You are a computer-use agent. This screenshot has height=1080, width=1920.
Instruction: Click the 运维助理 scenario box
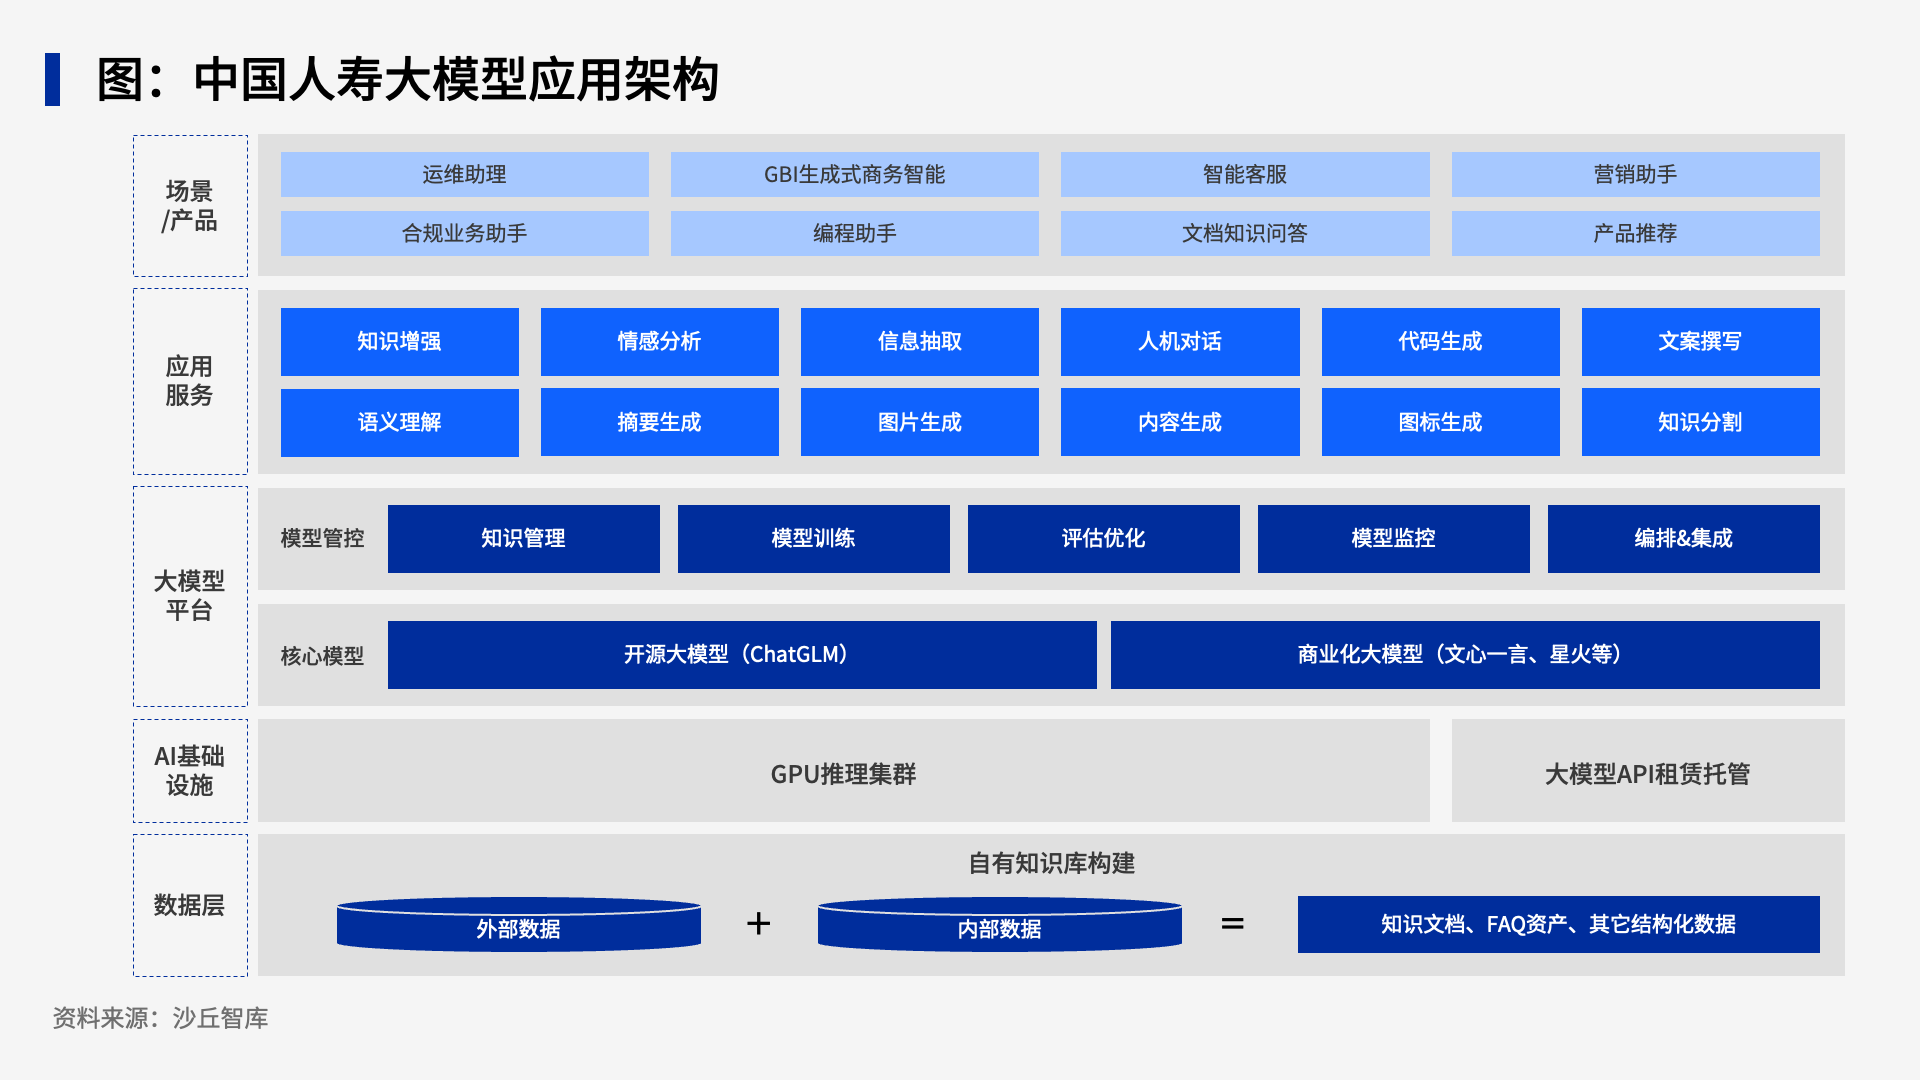(x=464, y=174)
